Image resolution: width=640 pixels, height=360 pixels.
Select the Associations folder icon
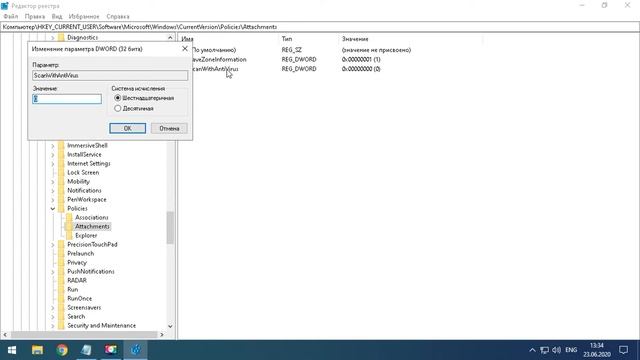(x=69, y=218)
